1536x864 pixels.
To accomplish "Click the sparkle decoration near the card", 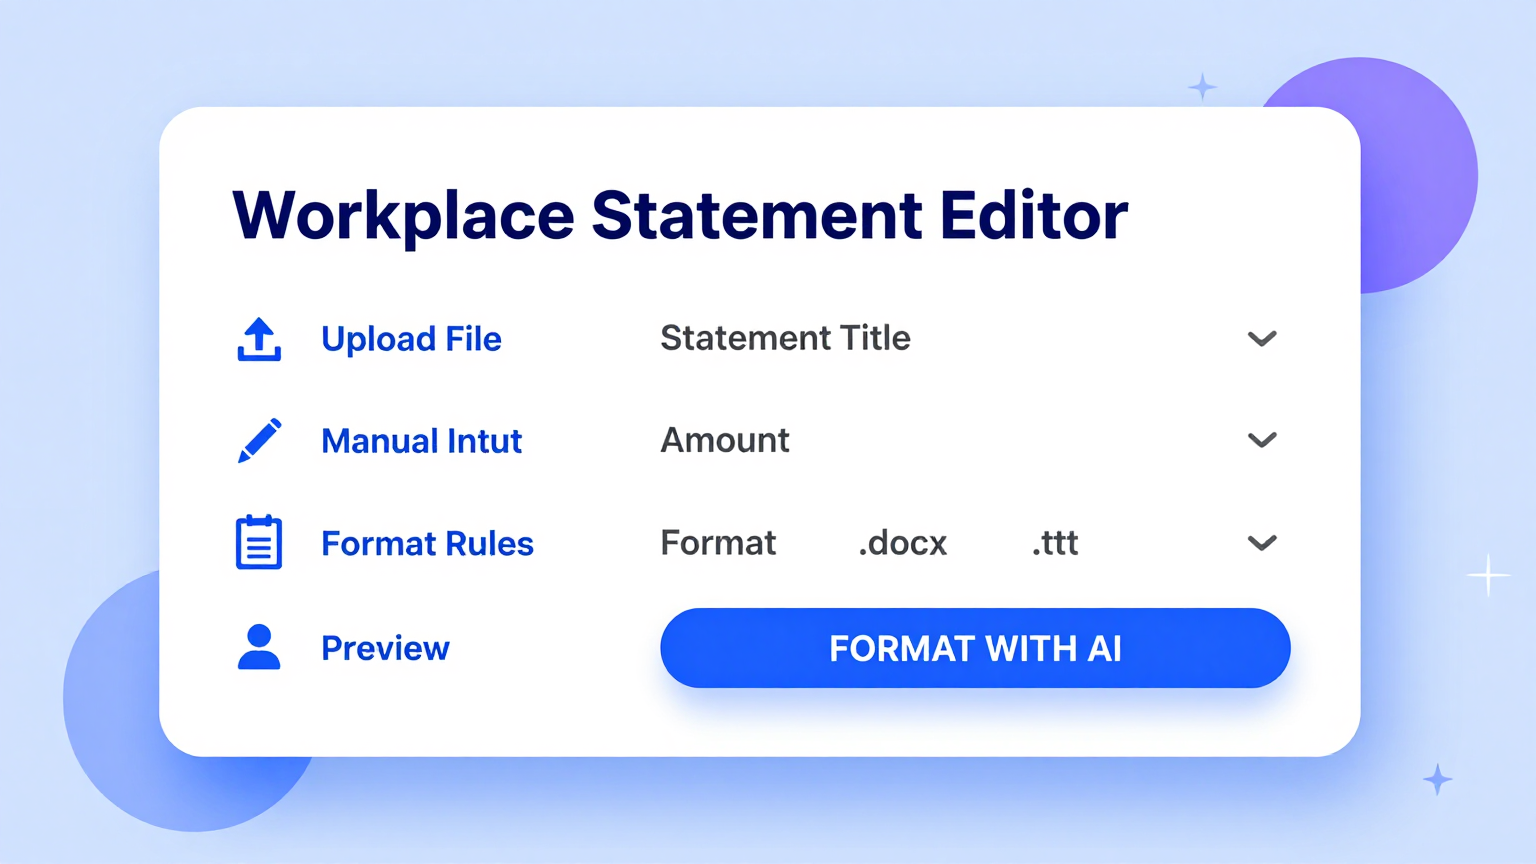I will click(x=1203, y=89).
